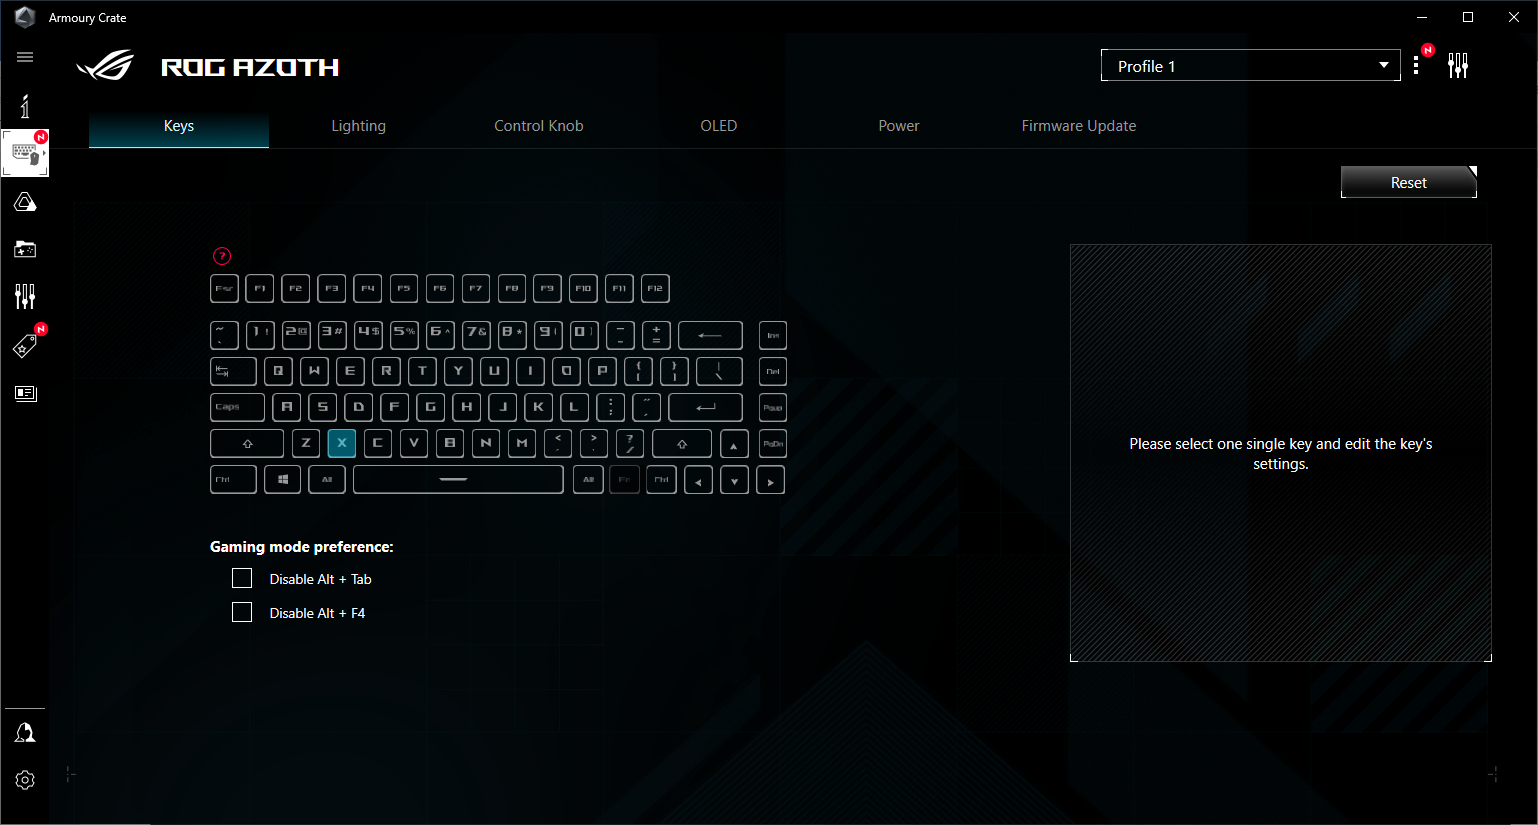Open Aura Sync from the sidebar
1538x825 pixels.
coord(25,202)
